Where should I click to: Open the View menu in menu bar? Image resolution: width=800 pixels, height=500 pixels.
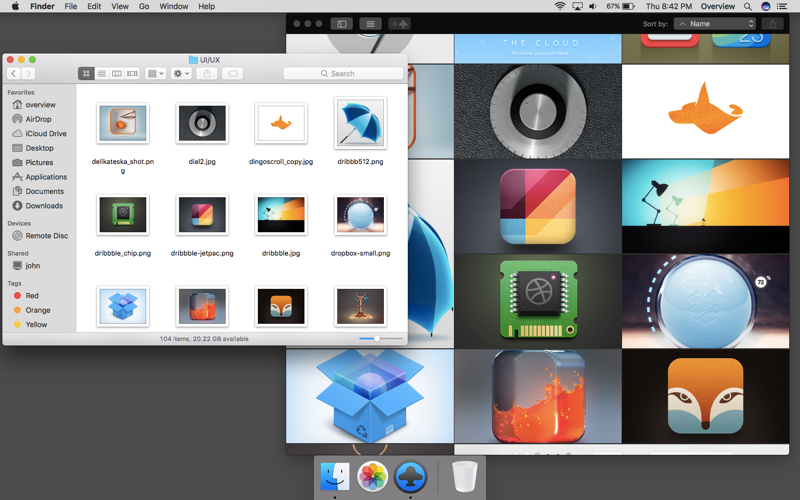[120, 6]
